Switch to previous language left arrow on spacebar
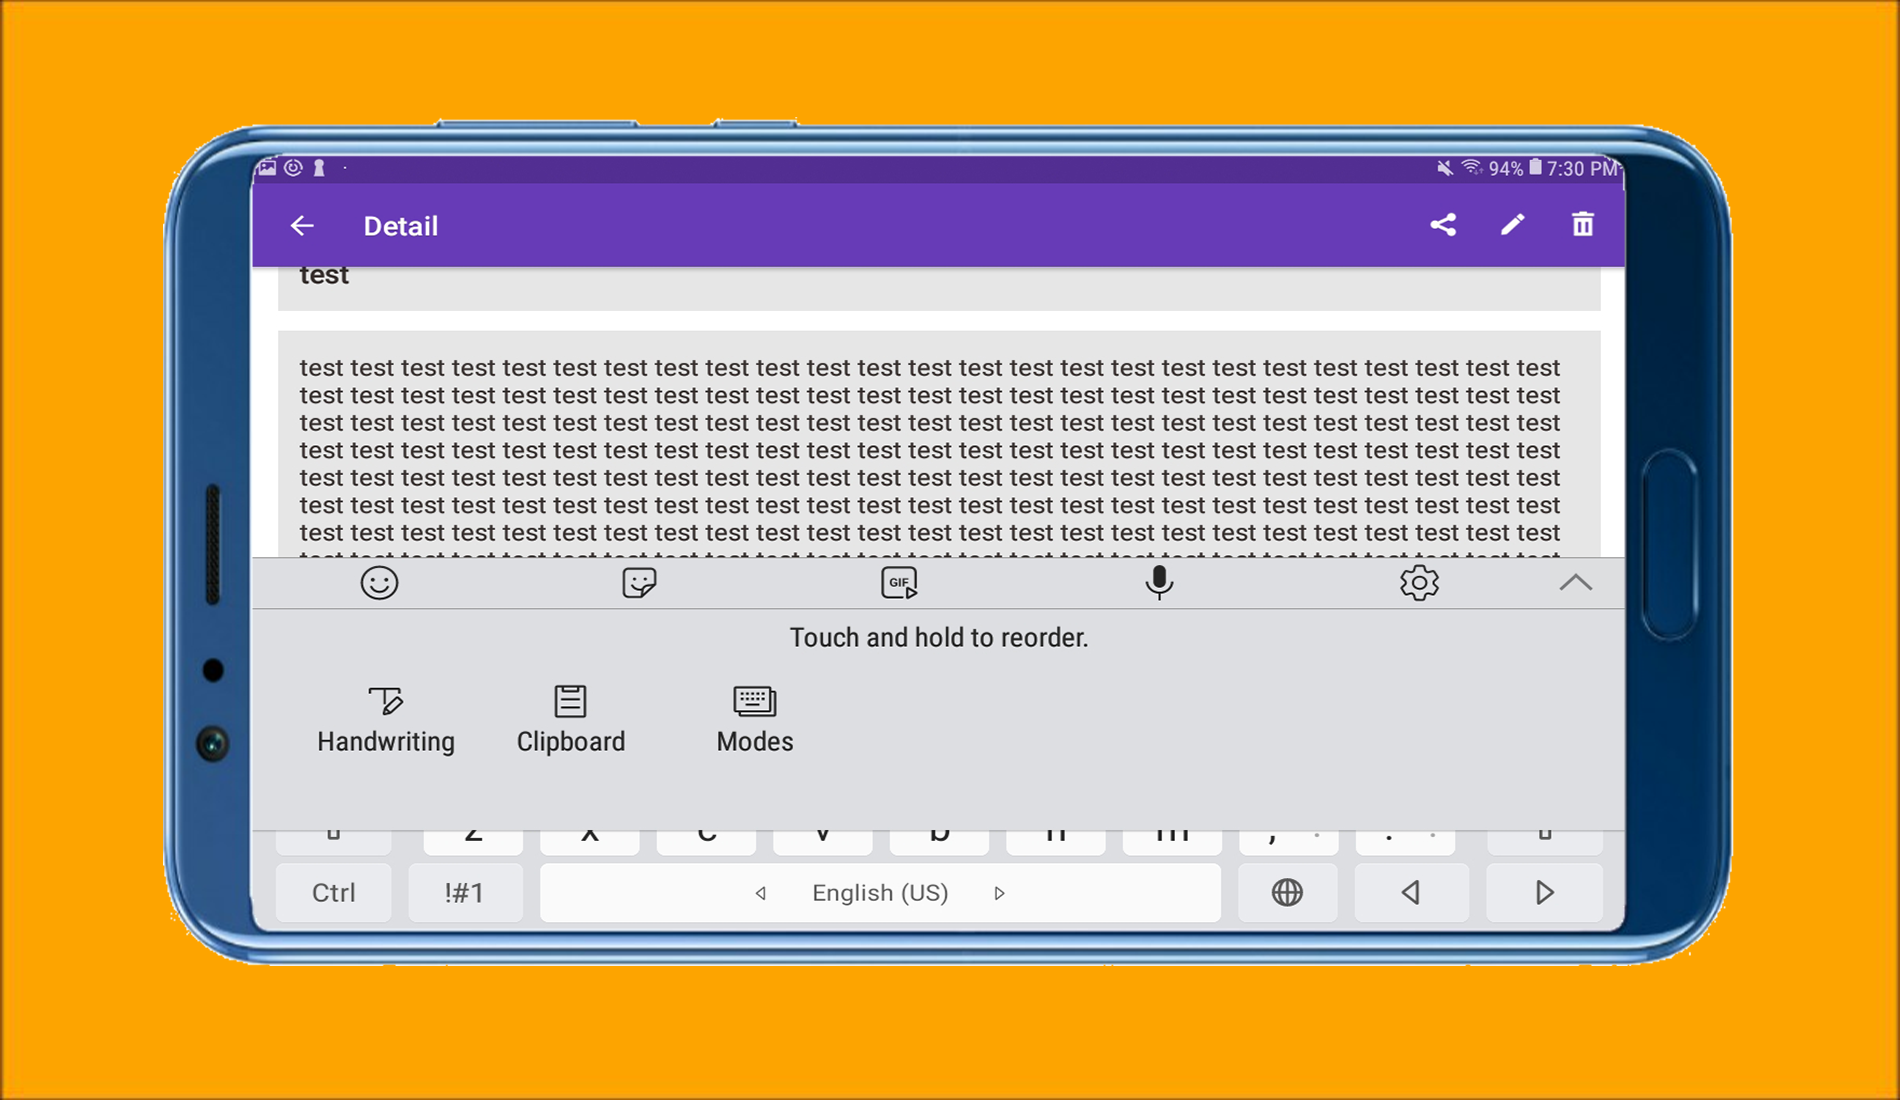This screenshot has height=1100, width=1900. pyautogui.click(x=761, y=893)
